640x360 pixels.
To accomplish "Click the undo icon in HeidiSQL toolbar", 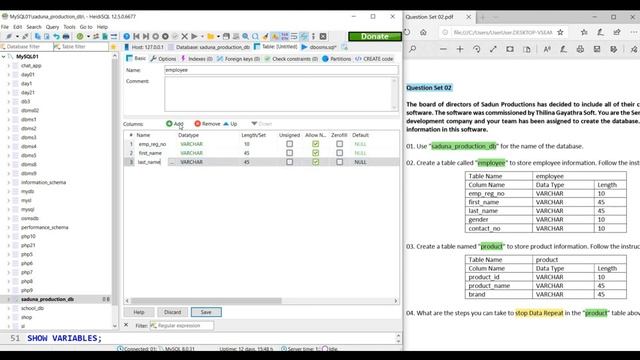I will click(x=56, y=36).
